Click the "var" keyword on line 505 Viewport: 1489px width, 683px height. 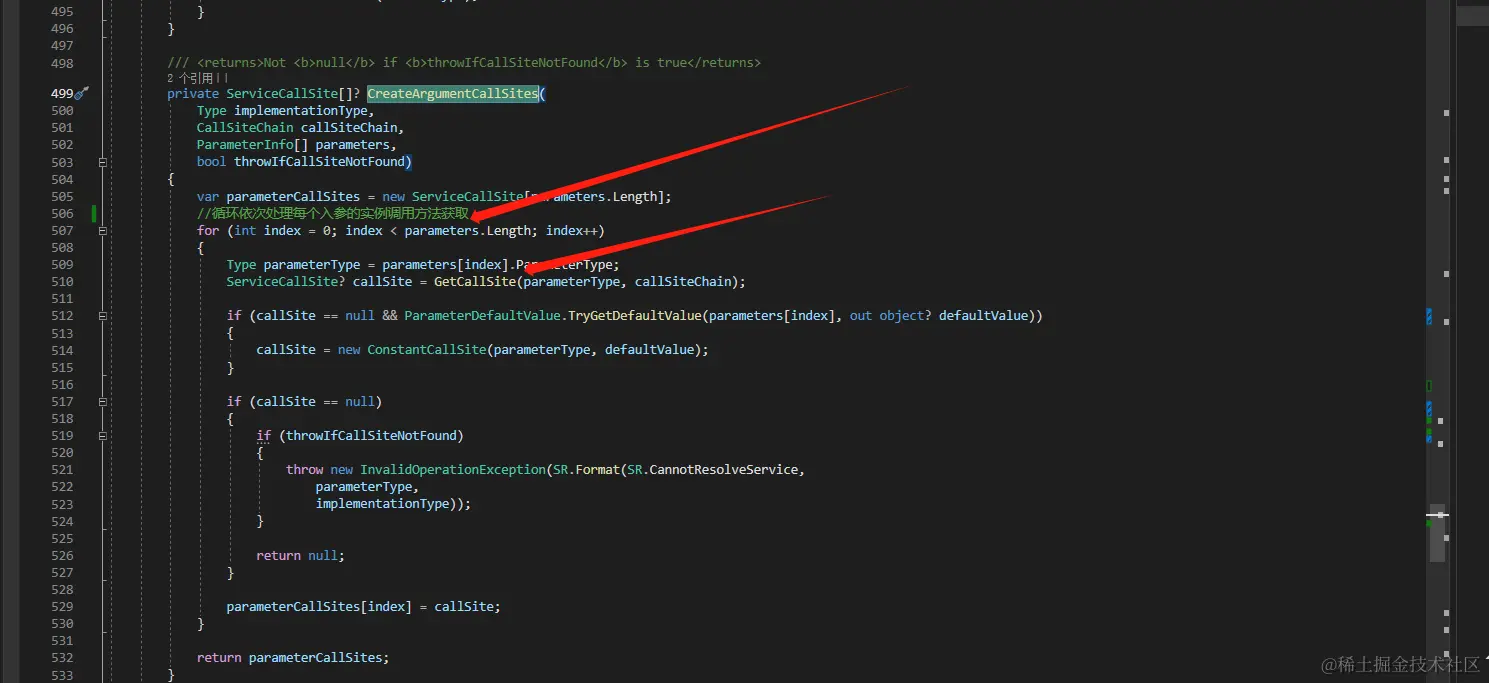[x=208, y=197]
